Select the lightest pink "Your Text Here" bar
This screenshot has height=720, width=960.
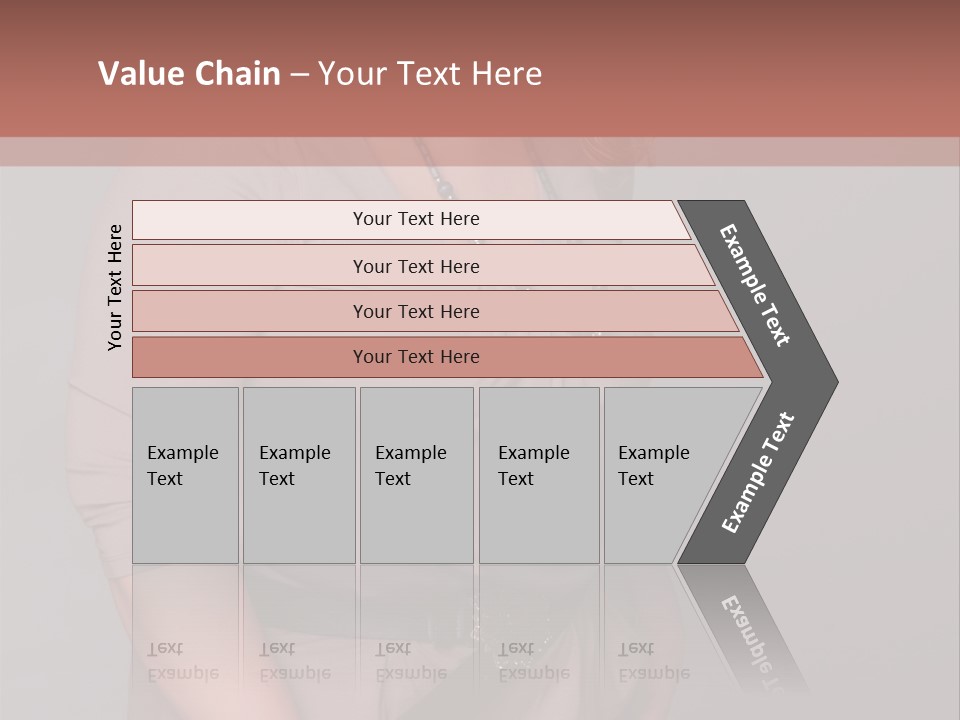click(411, 220)
